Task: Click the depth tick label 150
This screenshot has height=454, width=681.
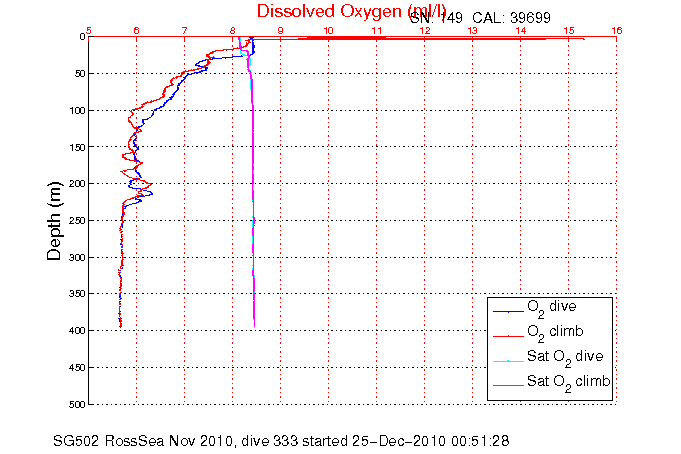Action: (x=77, y=147)
